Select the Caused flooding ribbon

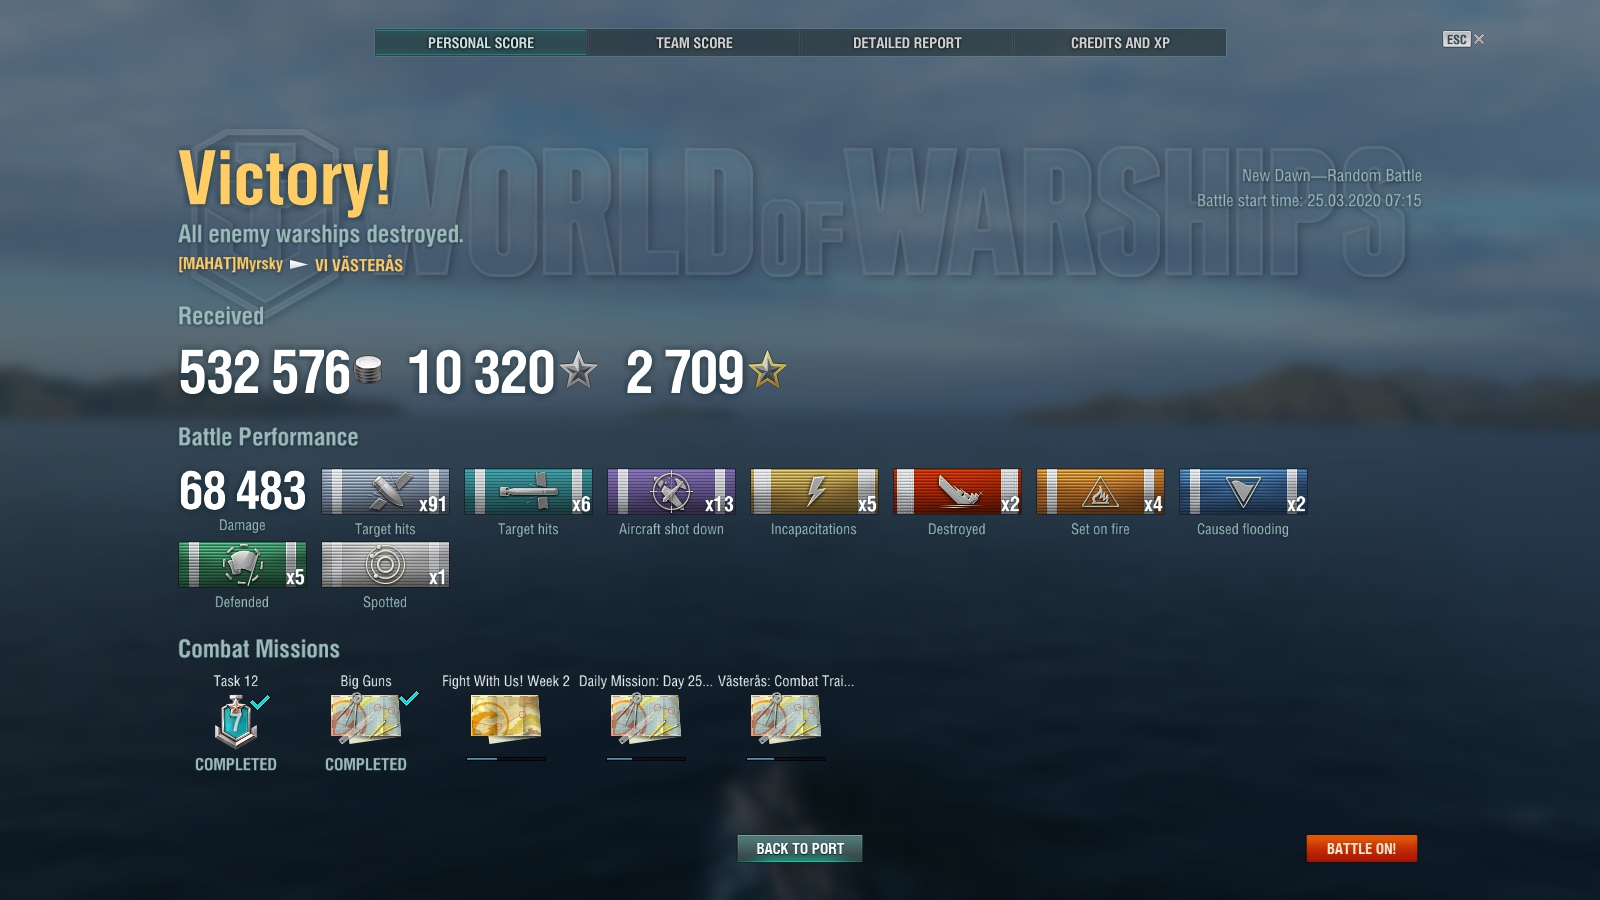[1243, 492]
